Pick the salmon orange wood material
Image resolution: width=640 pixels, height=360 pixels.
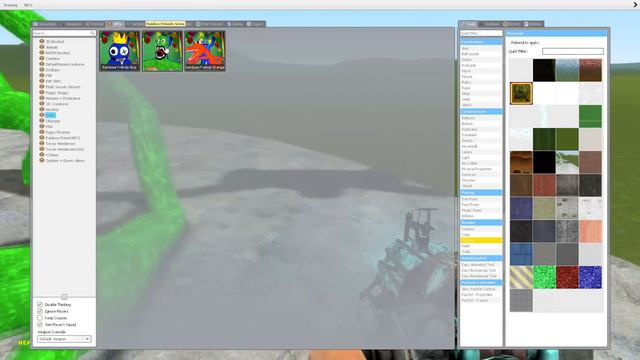pos(590,231)
